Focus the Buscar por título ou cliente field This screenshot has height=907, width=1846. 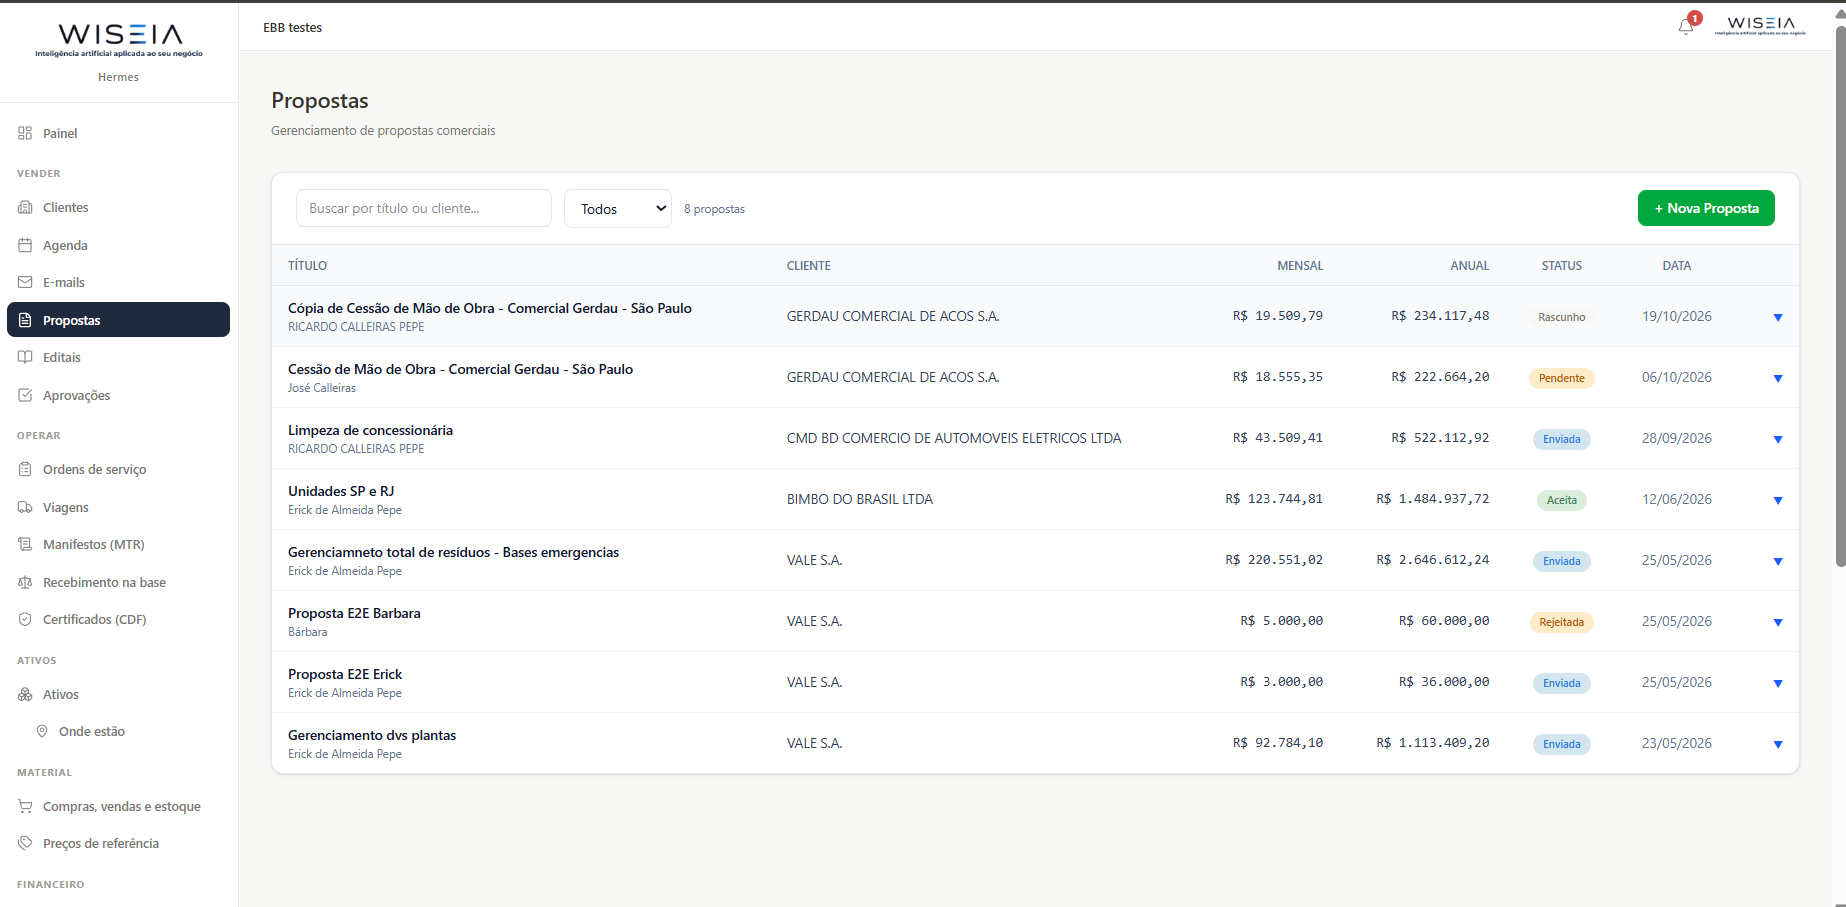point(424,208)
